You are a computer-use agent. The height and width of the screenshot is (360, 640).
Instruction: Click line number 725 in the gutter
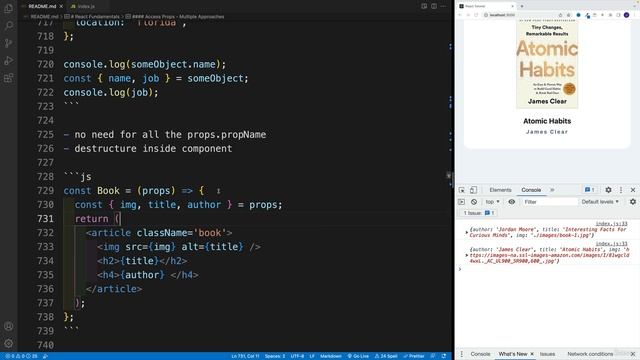click(x=45, y=135)
